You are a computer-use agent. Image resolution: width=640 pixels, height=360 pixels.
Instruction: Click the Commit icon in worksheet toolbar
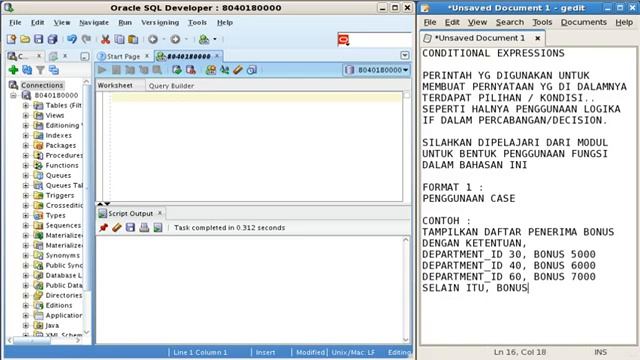pyautogui.click(x=177, y=70)
